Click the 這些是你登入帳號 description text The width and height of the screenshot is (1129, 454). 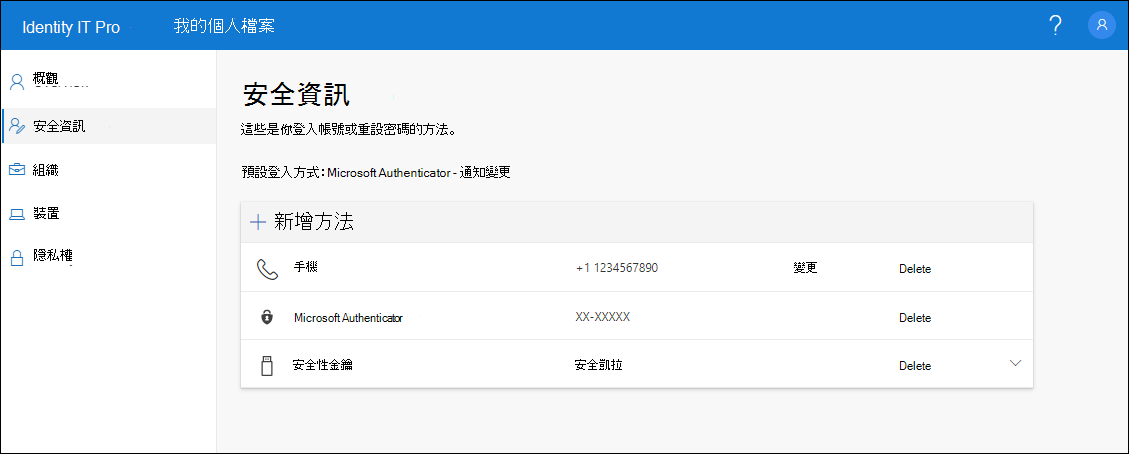coord(350,131)
